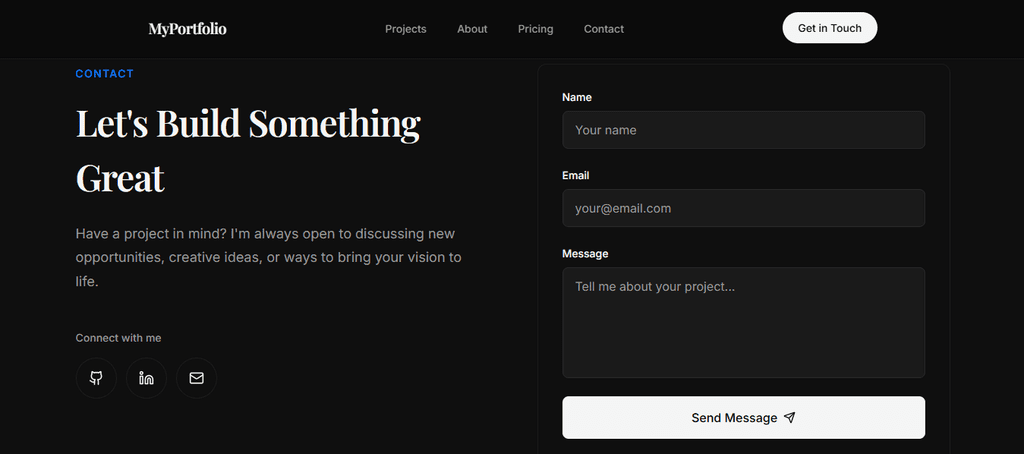
Task: Navigate to the About section
Action: click(x=472, y=29)
